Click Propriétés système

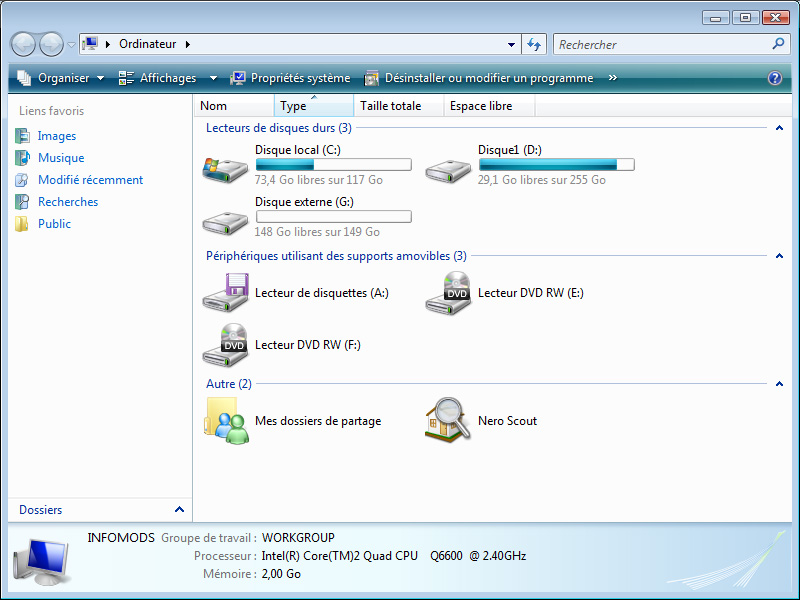pos(290,78)
